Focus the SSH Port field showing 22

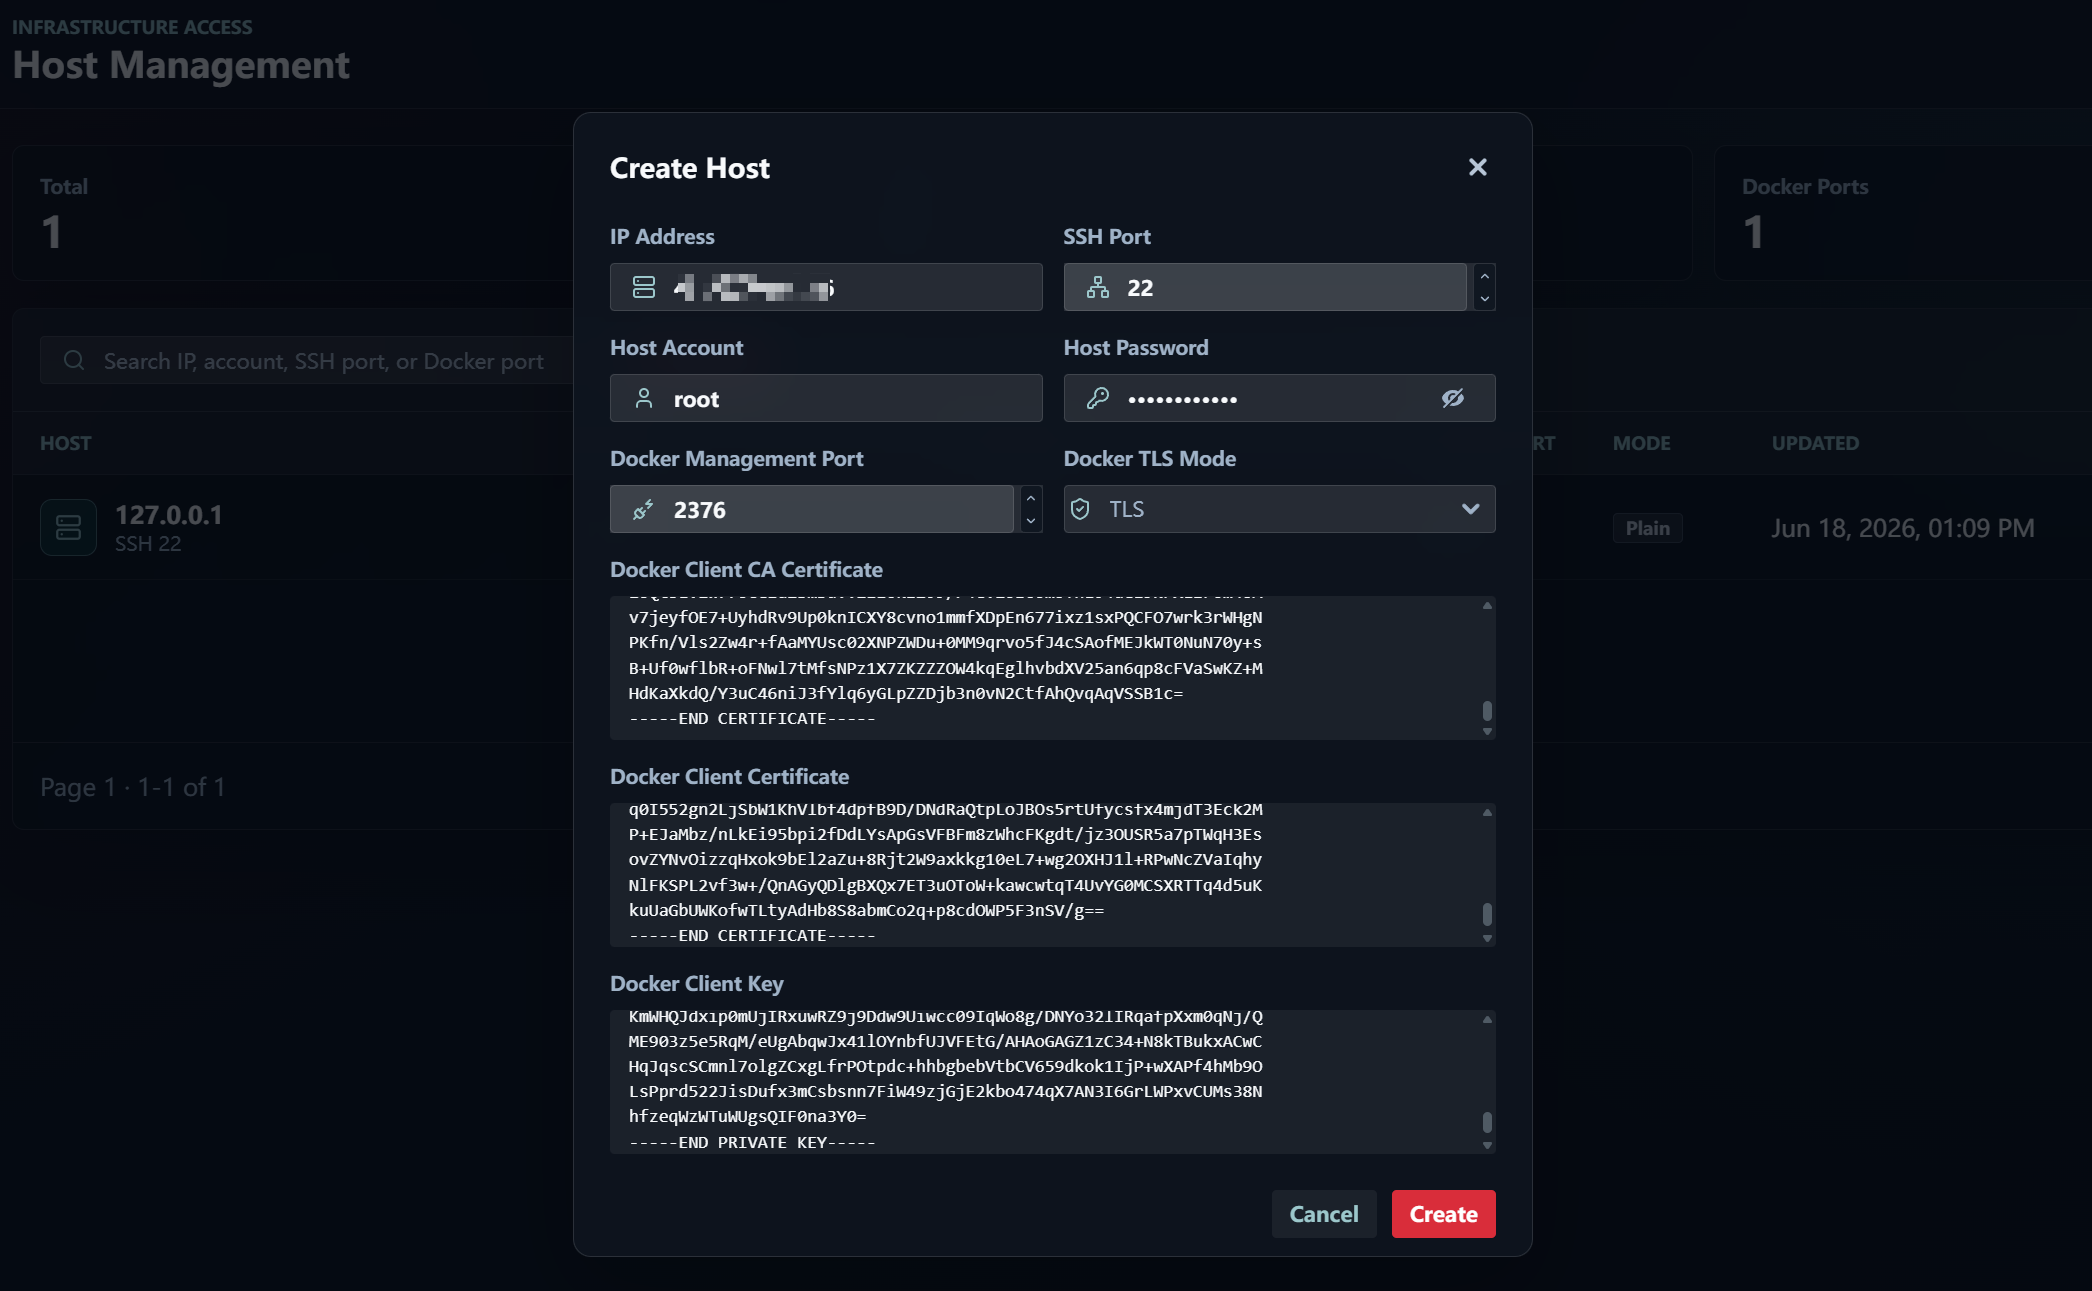[x=1265, y=287]
